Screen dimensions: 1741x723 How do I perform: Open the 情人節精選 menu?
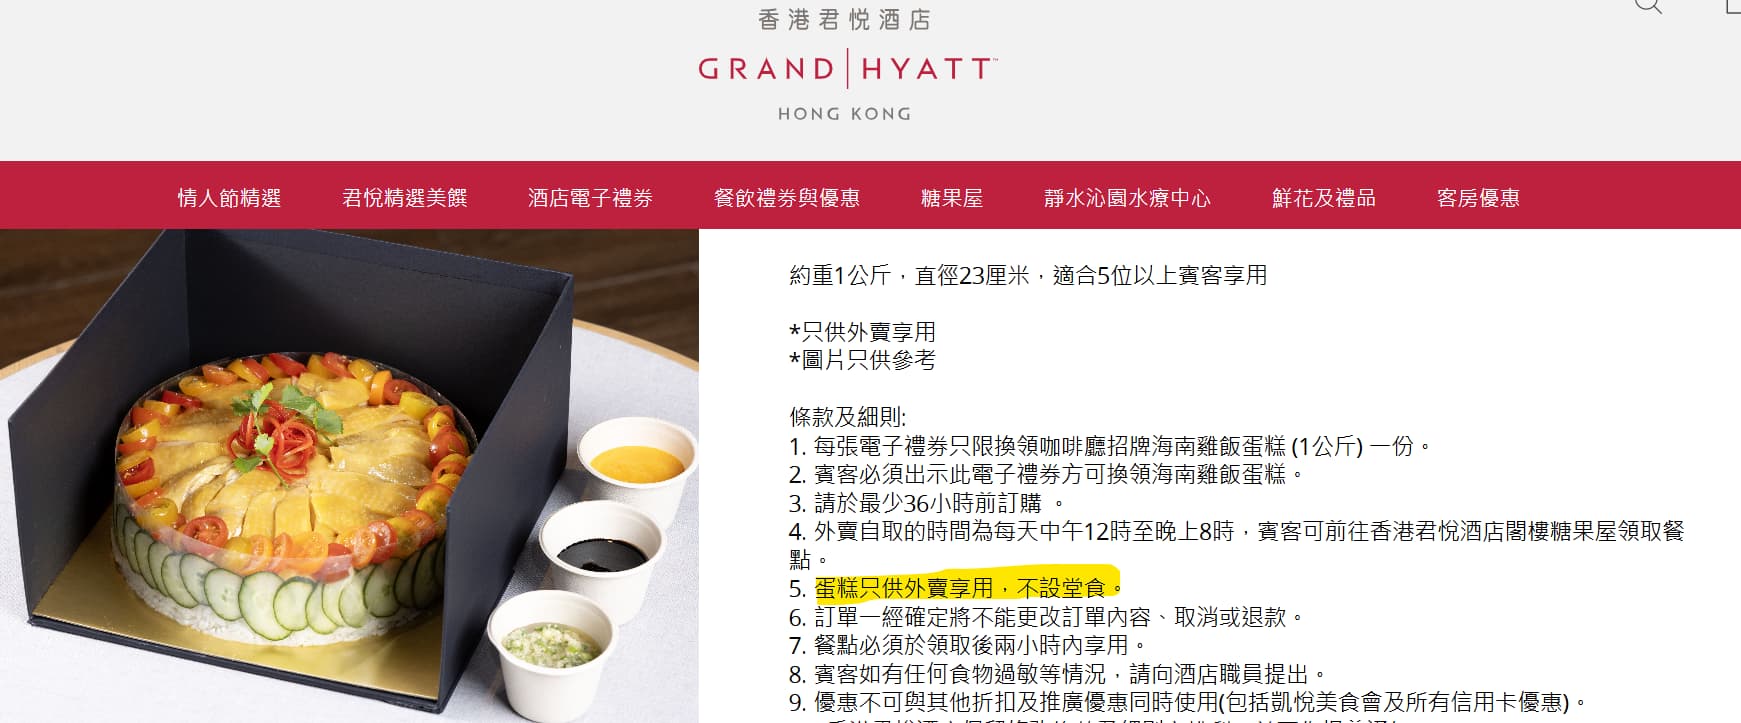pyautogui.click(x=229, y=198)
